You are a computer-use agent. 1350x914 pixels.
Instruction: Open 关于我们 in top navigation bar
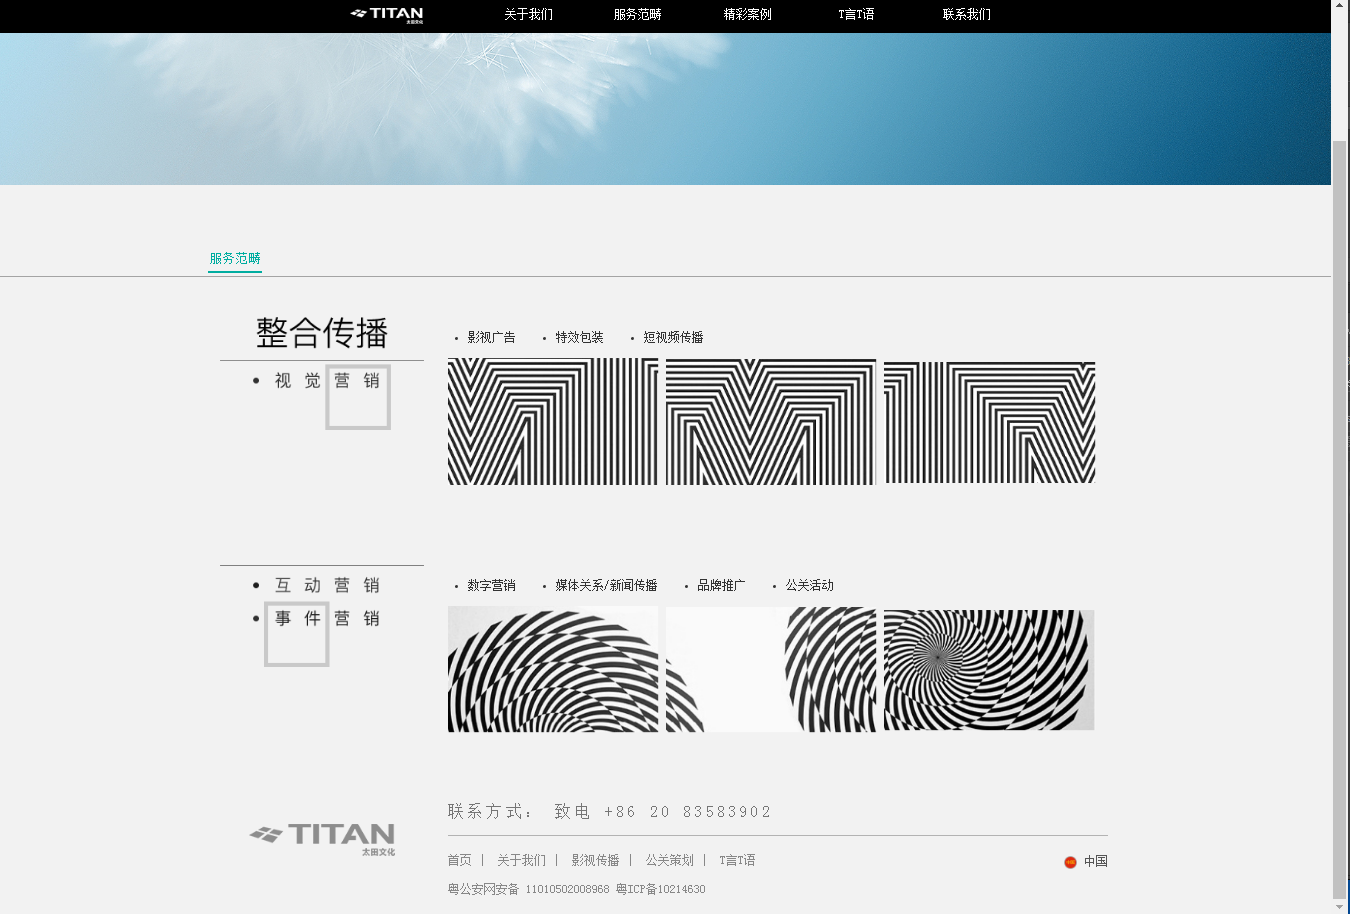(x=528, y=15)
